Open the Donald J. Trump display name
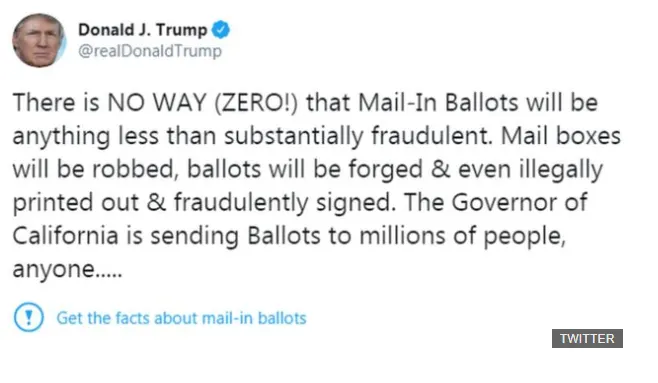 pos(143,30)
